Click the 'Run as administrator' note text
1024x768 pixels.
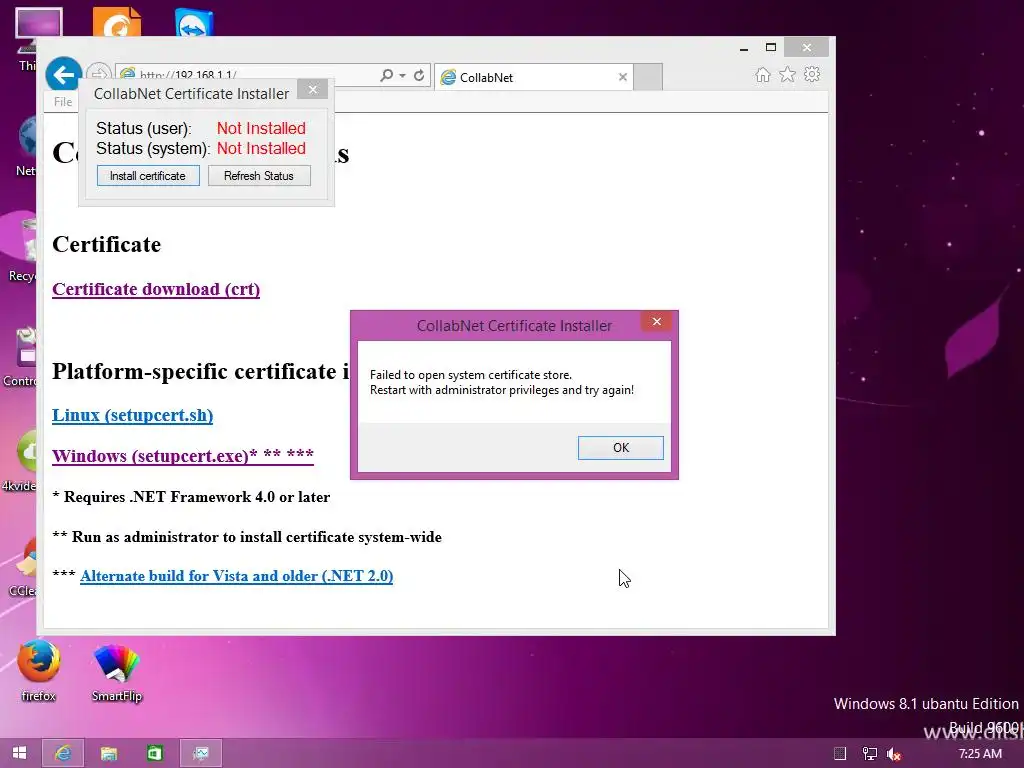pos(247,537)
